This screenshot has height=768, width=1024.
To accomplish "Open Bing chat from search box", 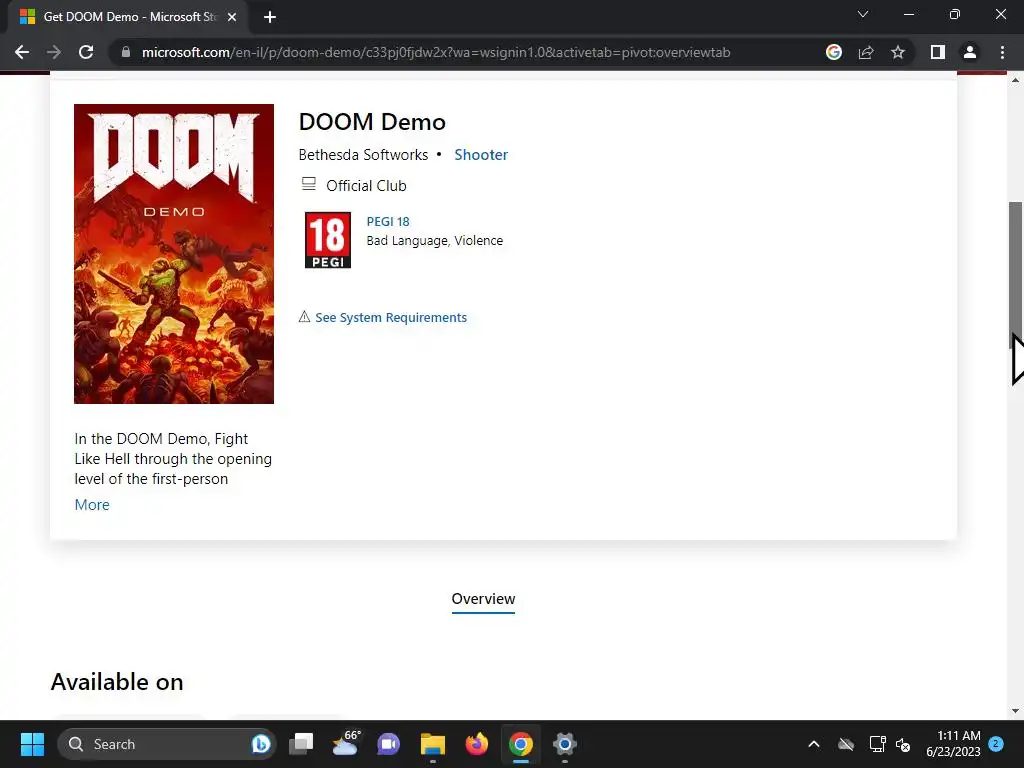I will click(261, 744).
